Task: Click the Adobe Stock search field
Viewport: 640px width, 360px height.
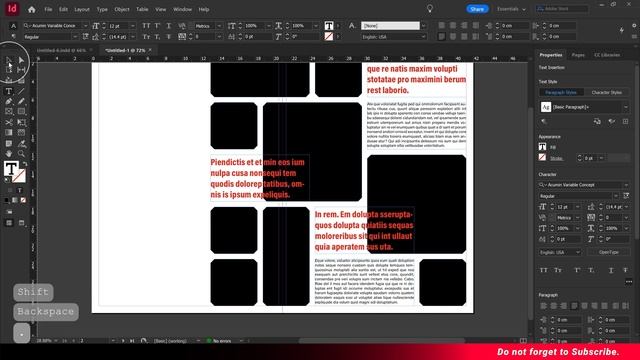Action: point(562,9)
